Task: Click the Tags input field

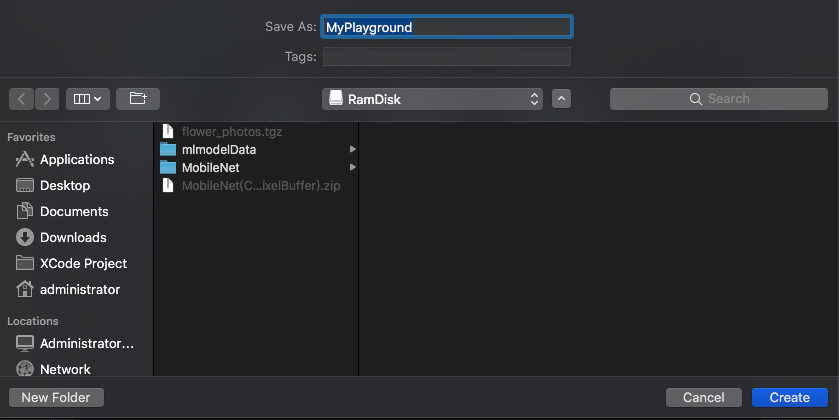Action: click(x=446, y=57)
